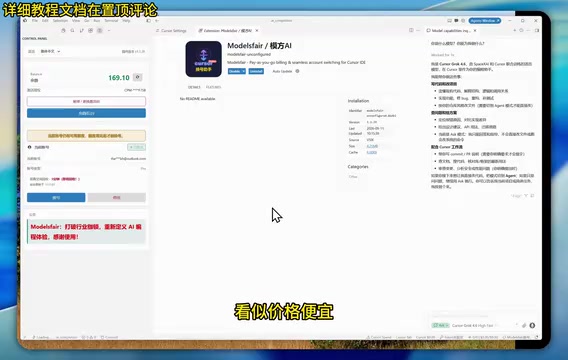The image size is (568, 360).
Task: Click the wide blue button under the pink outlined button
Action: [86, 113]
